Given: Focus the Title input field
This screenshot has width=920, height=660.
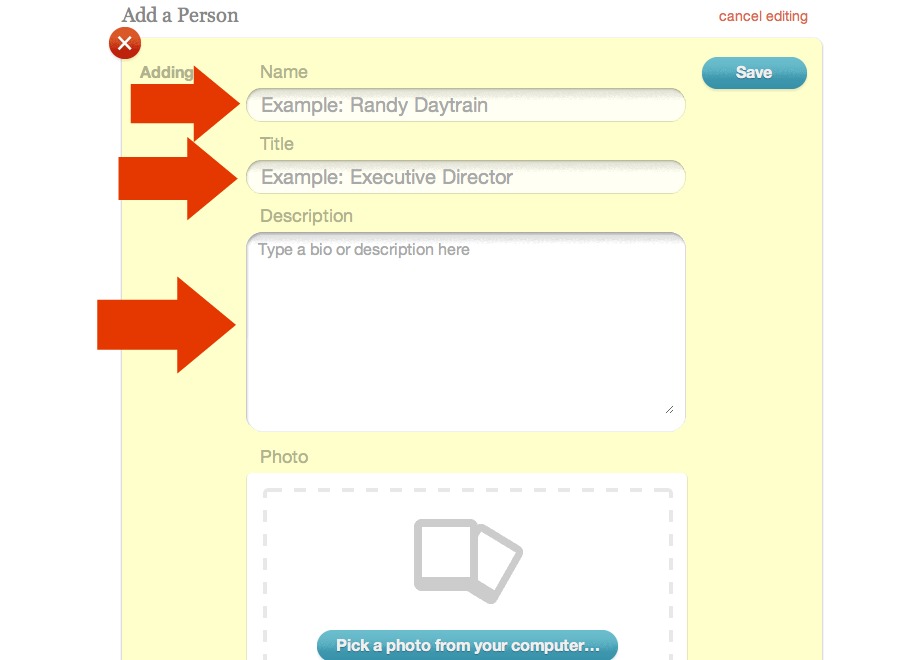Looking at the screenshot, I should pyautogui.click(x=466, y=177).
